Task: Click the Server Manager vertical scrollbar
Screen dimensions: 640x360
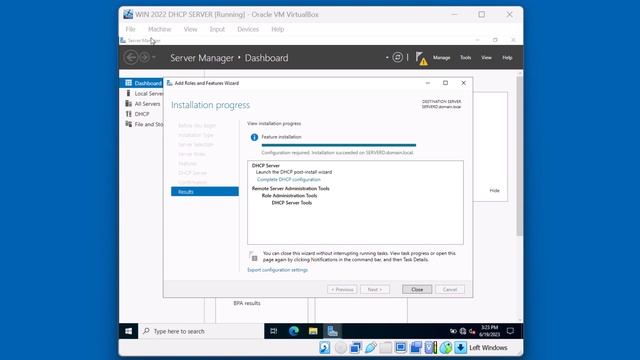Action: click(519, 155)
